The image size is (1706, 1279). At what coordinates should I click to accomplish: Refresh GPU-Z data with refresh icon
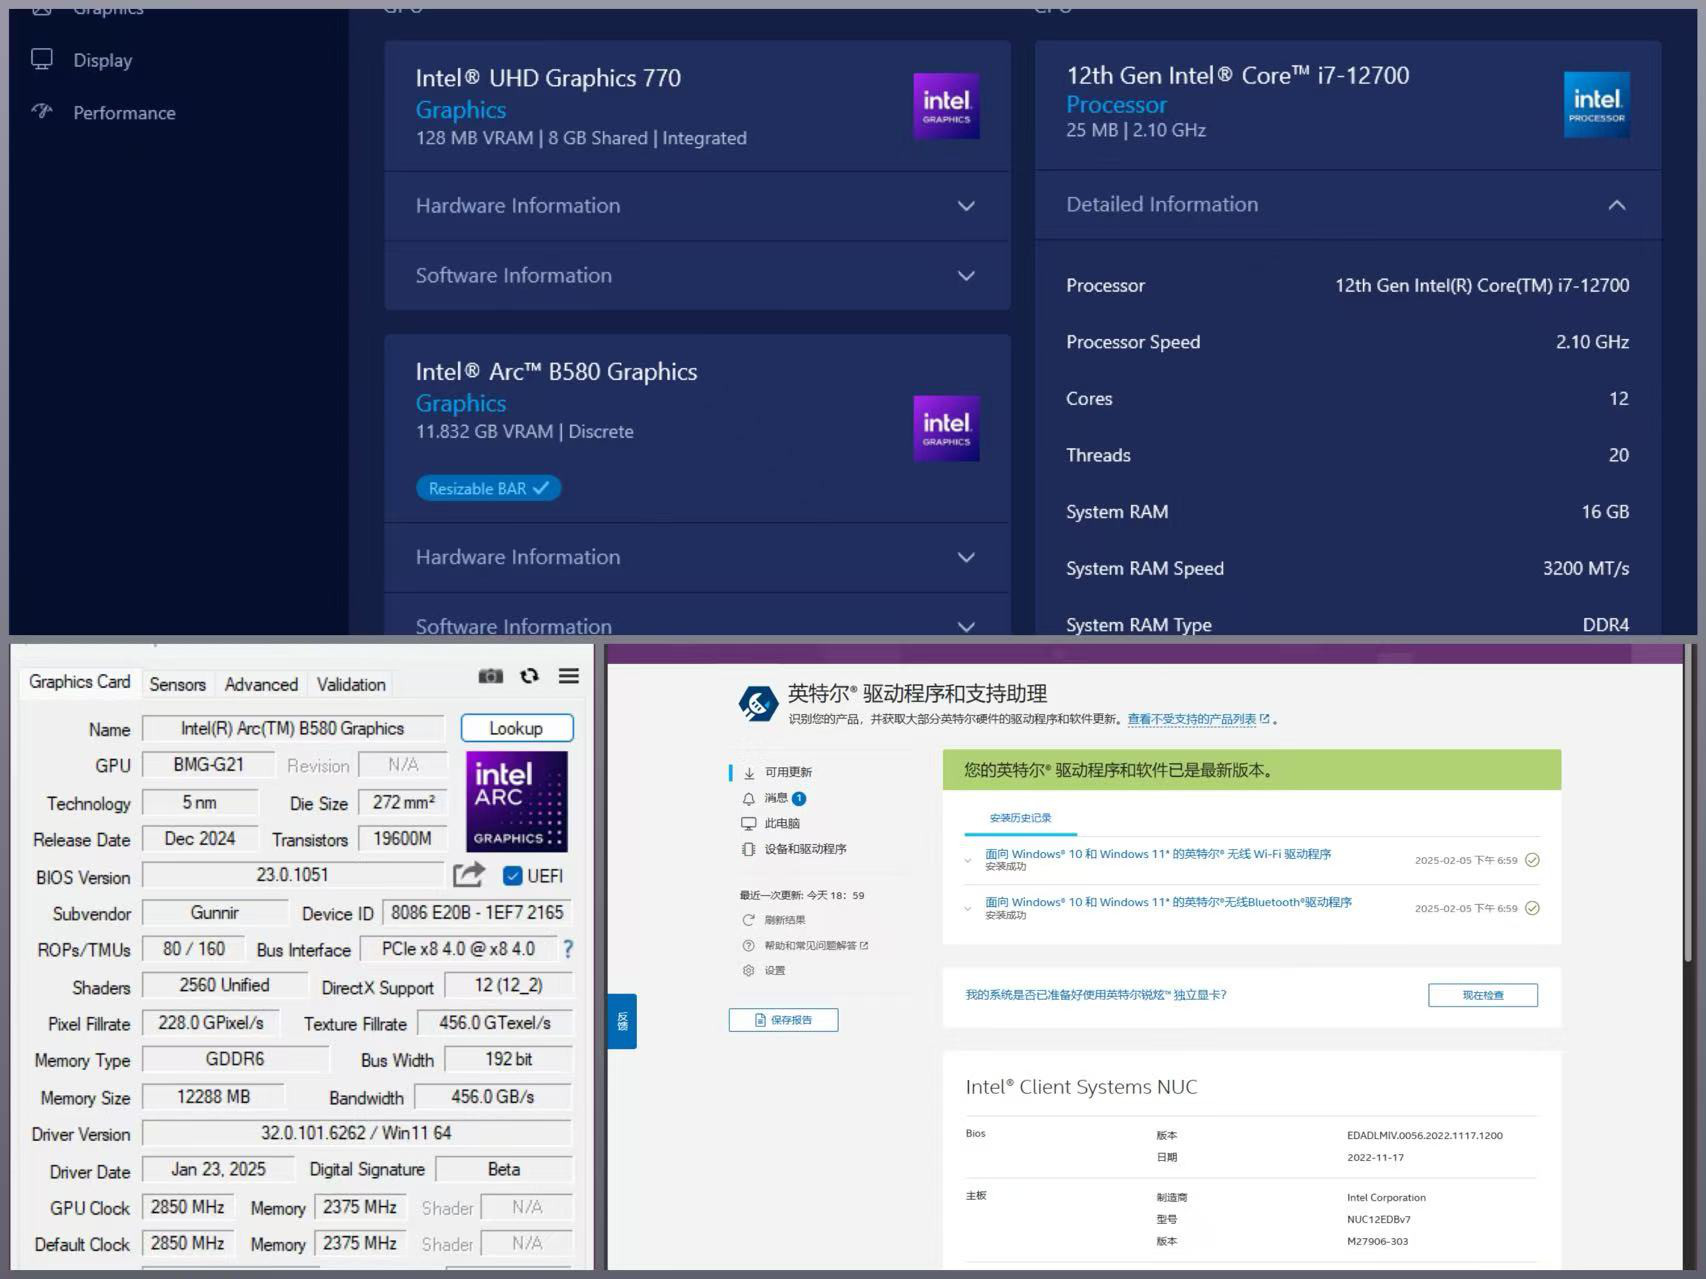pos(530,677)
